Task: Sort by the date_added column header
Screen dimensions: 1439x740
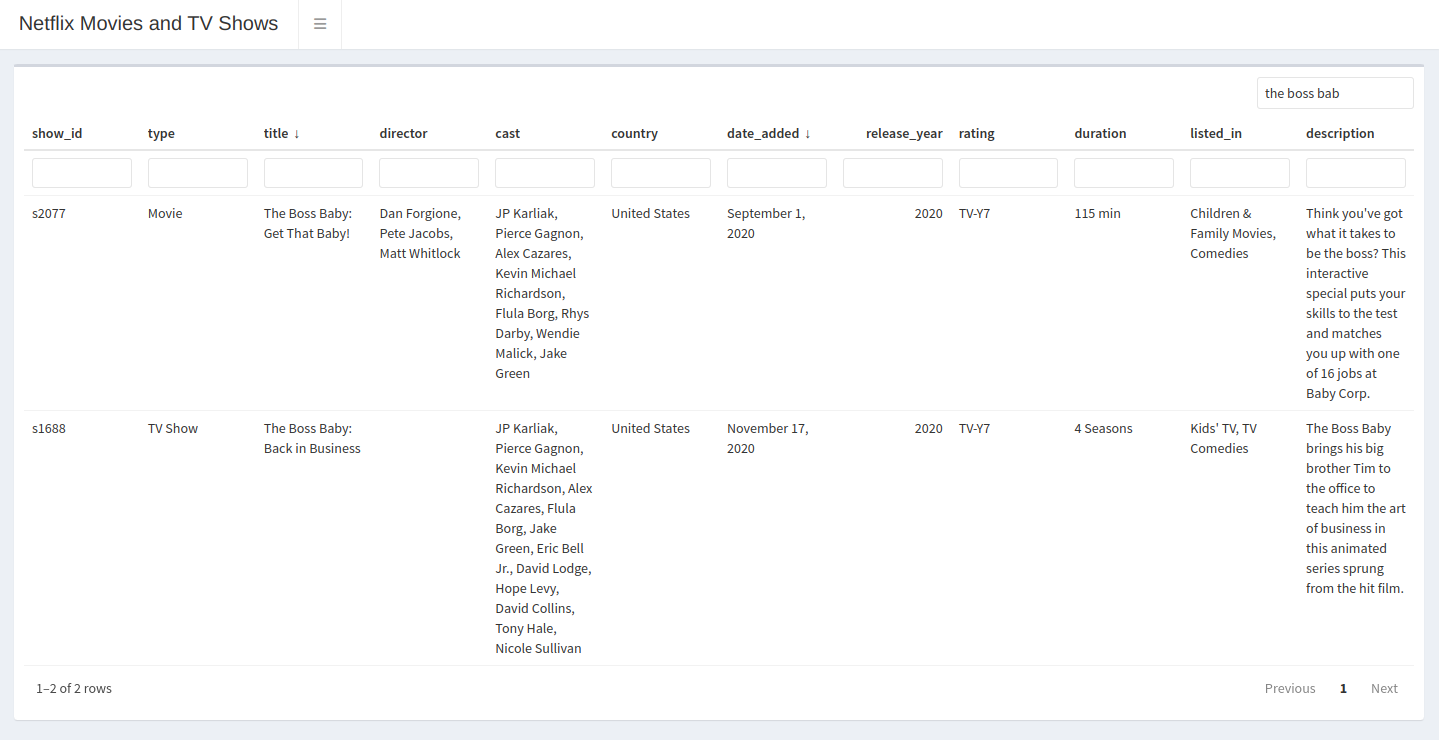Action: coord(769,133)
